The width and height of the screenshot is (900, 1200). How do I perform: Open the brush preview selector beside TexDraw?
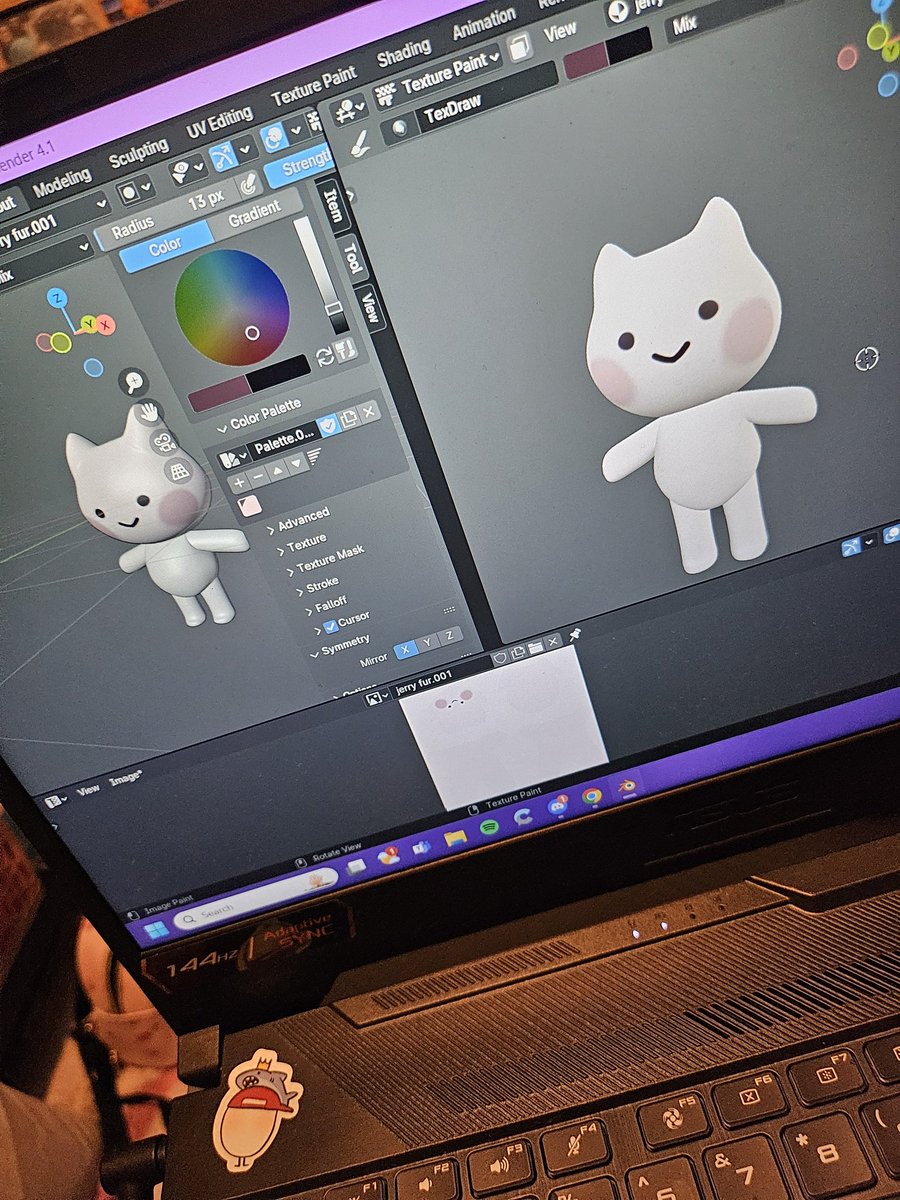398,128
